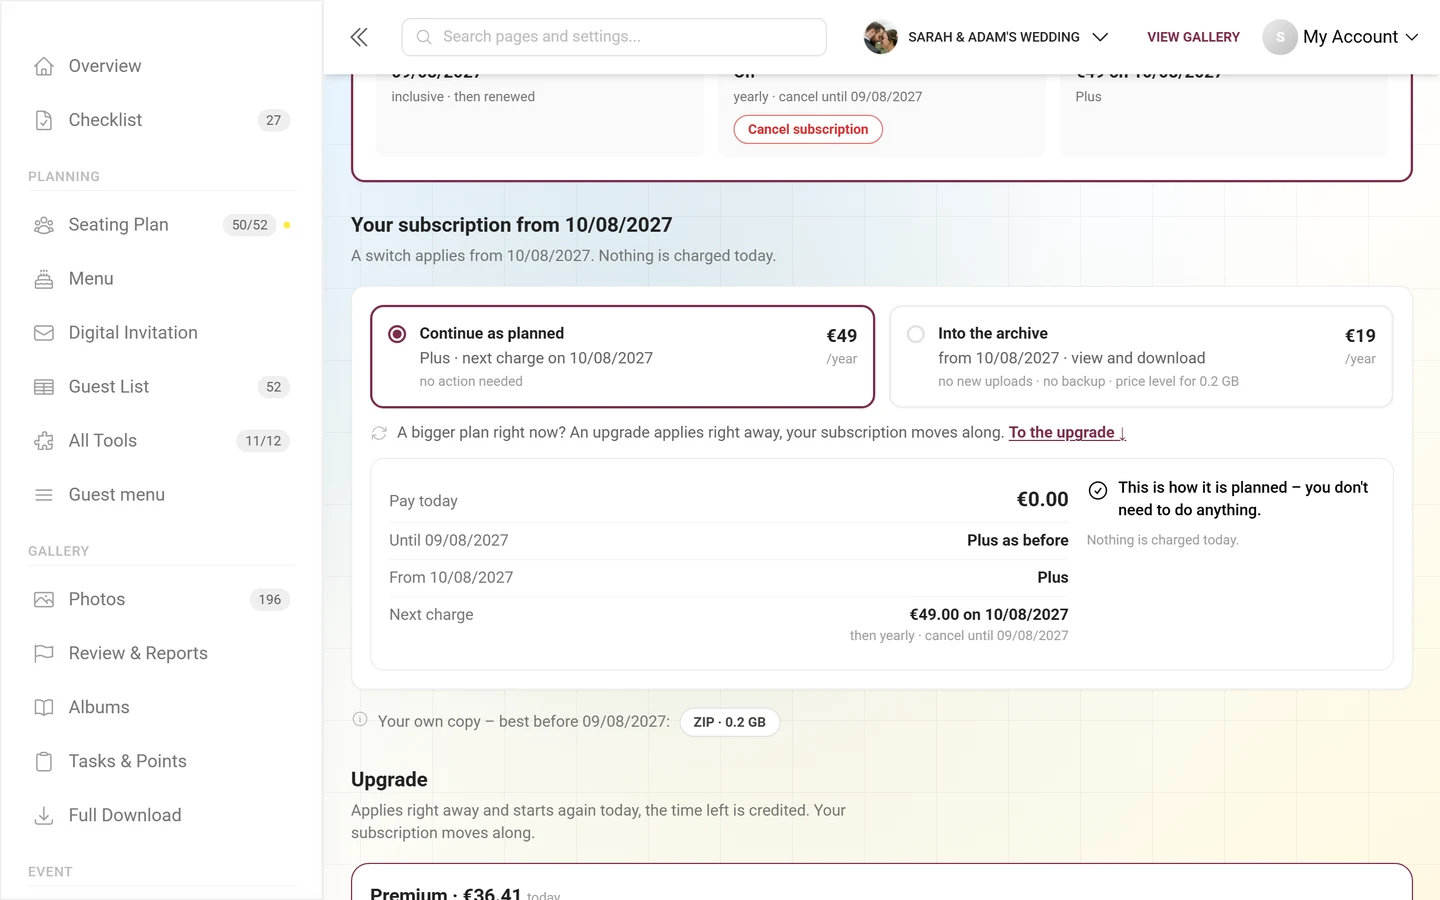Screen dimensions: 1440x900
Task: Click the Menu cake icon
Action: pos(44,279)
